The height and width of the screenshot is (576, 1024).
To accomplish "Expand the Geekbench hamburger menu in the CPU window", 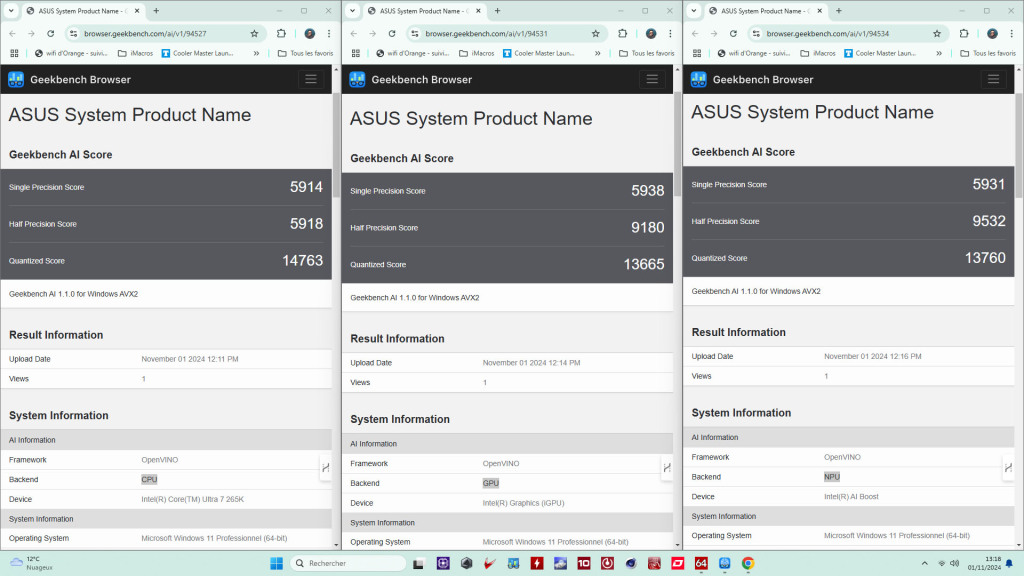I will point(311,79).
